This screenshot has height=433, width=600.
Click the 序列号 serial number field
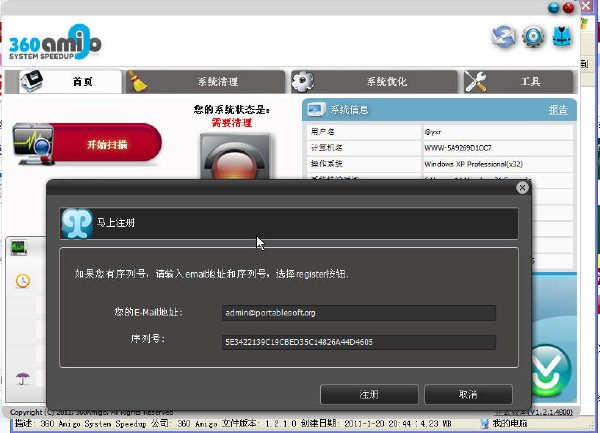point(359,342)
